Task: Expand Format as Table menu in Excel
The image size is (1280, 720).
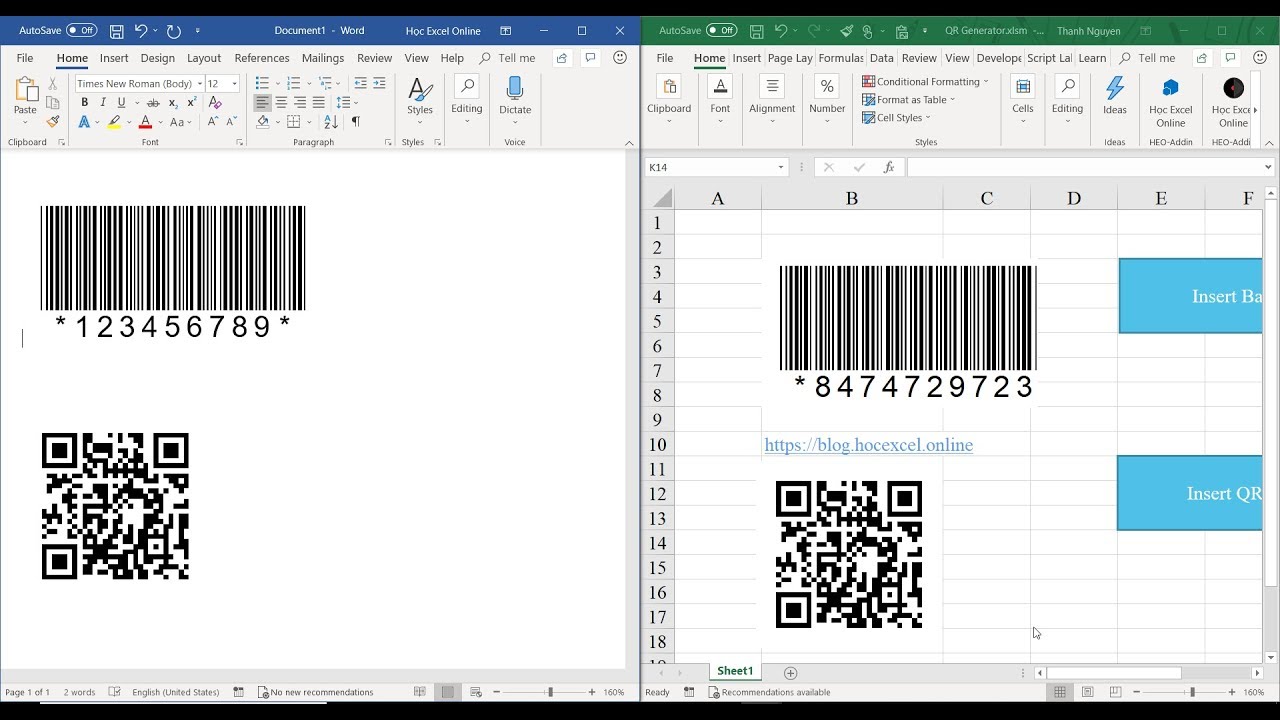Action: (x=909, y=100)
